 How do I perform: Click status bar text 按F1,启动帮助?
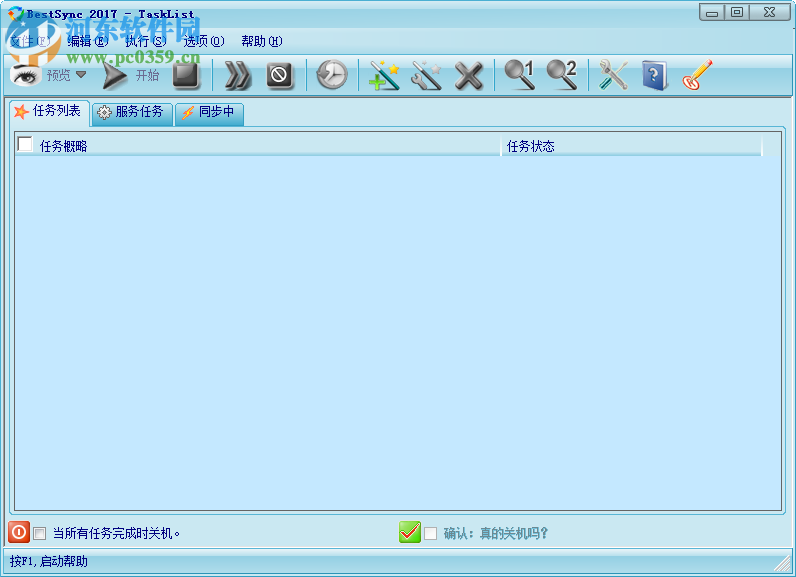[x=49, y=561]
